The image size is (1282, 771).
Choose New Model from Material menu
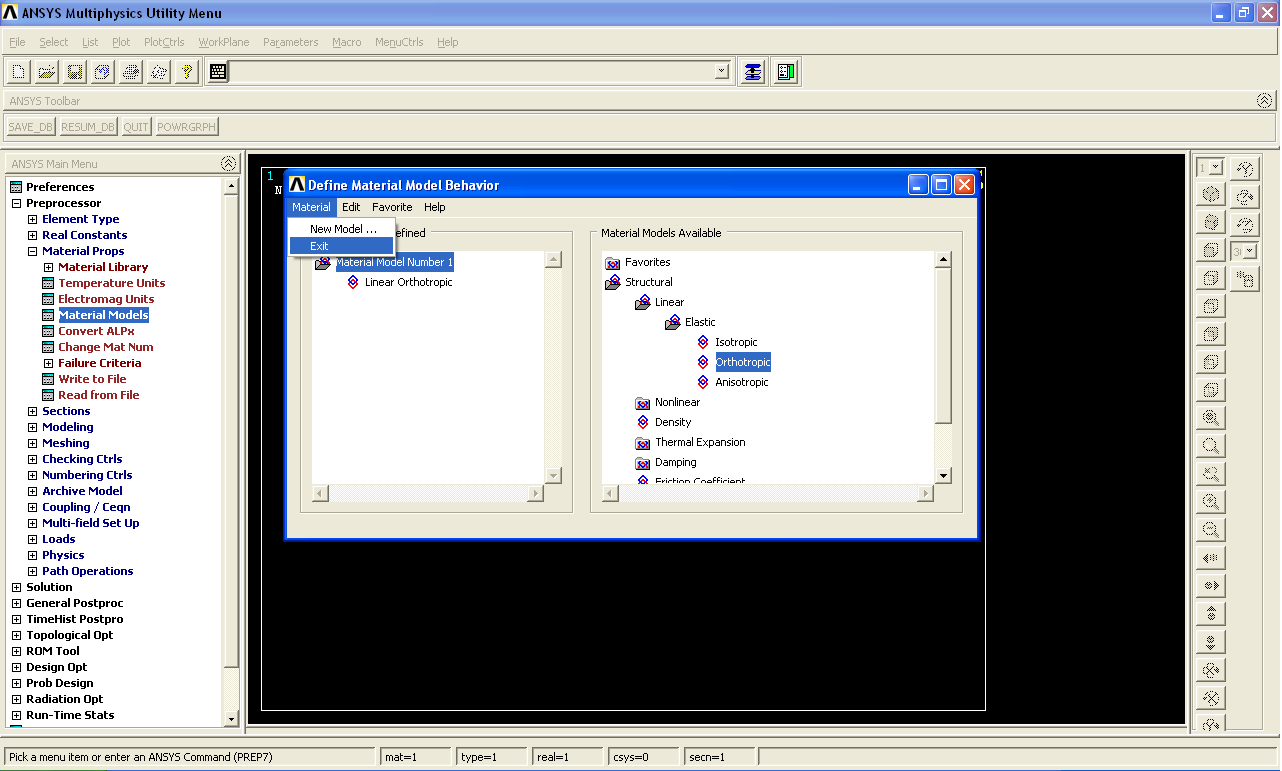[x=341, y=229]
